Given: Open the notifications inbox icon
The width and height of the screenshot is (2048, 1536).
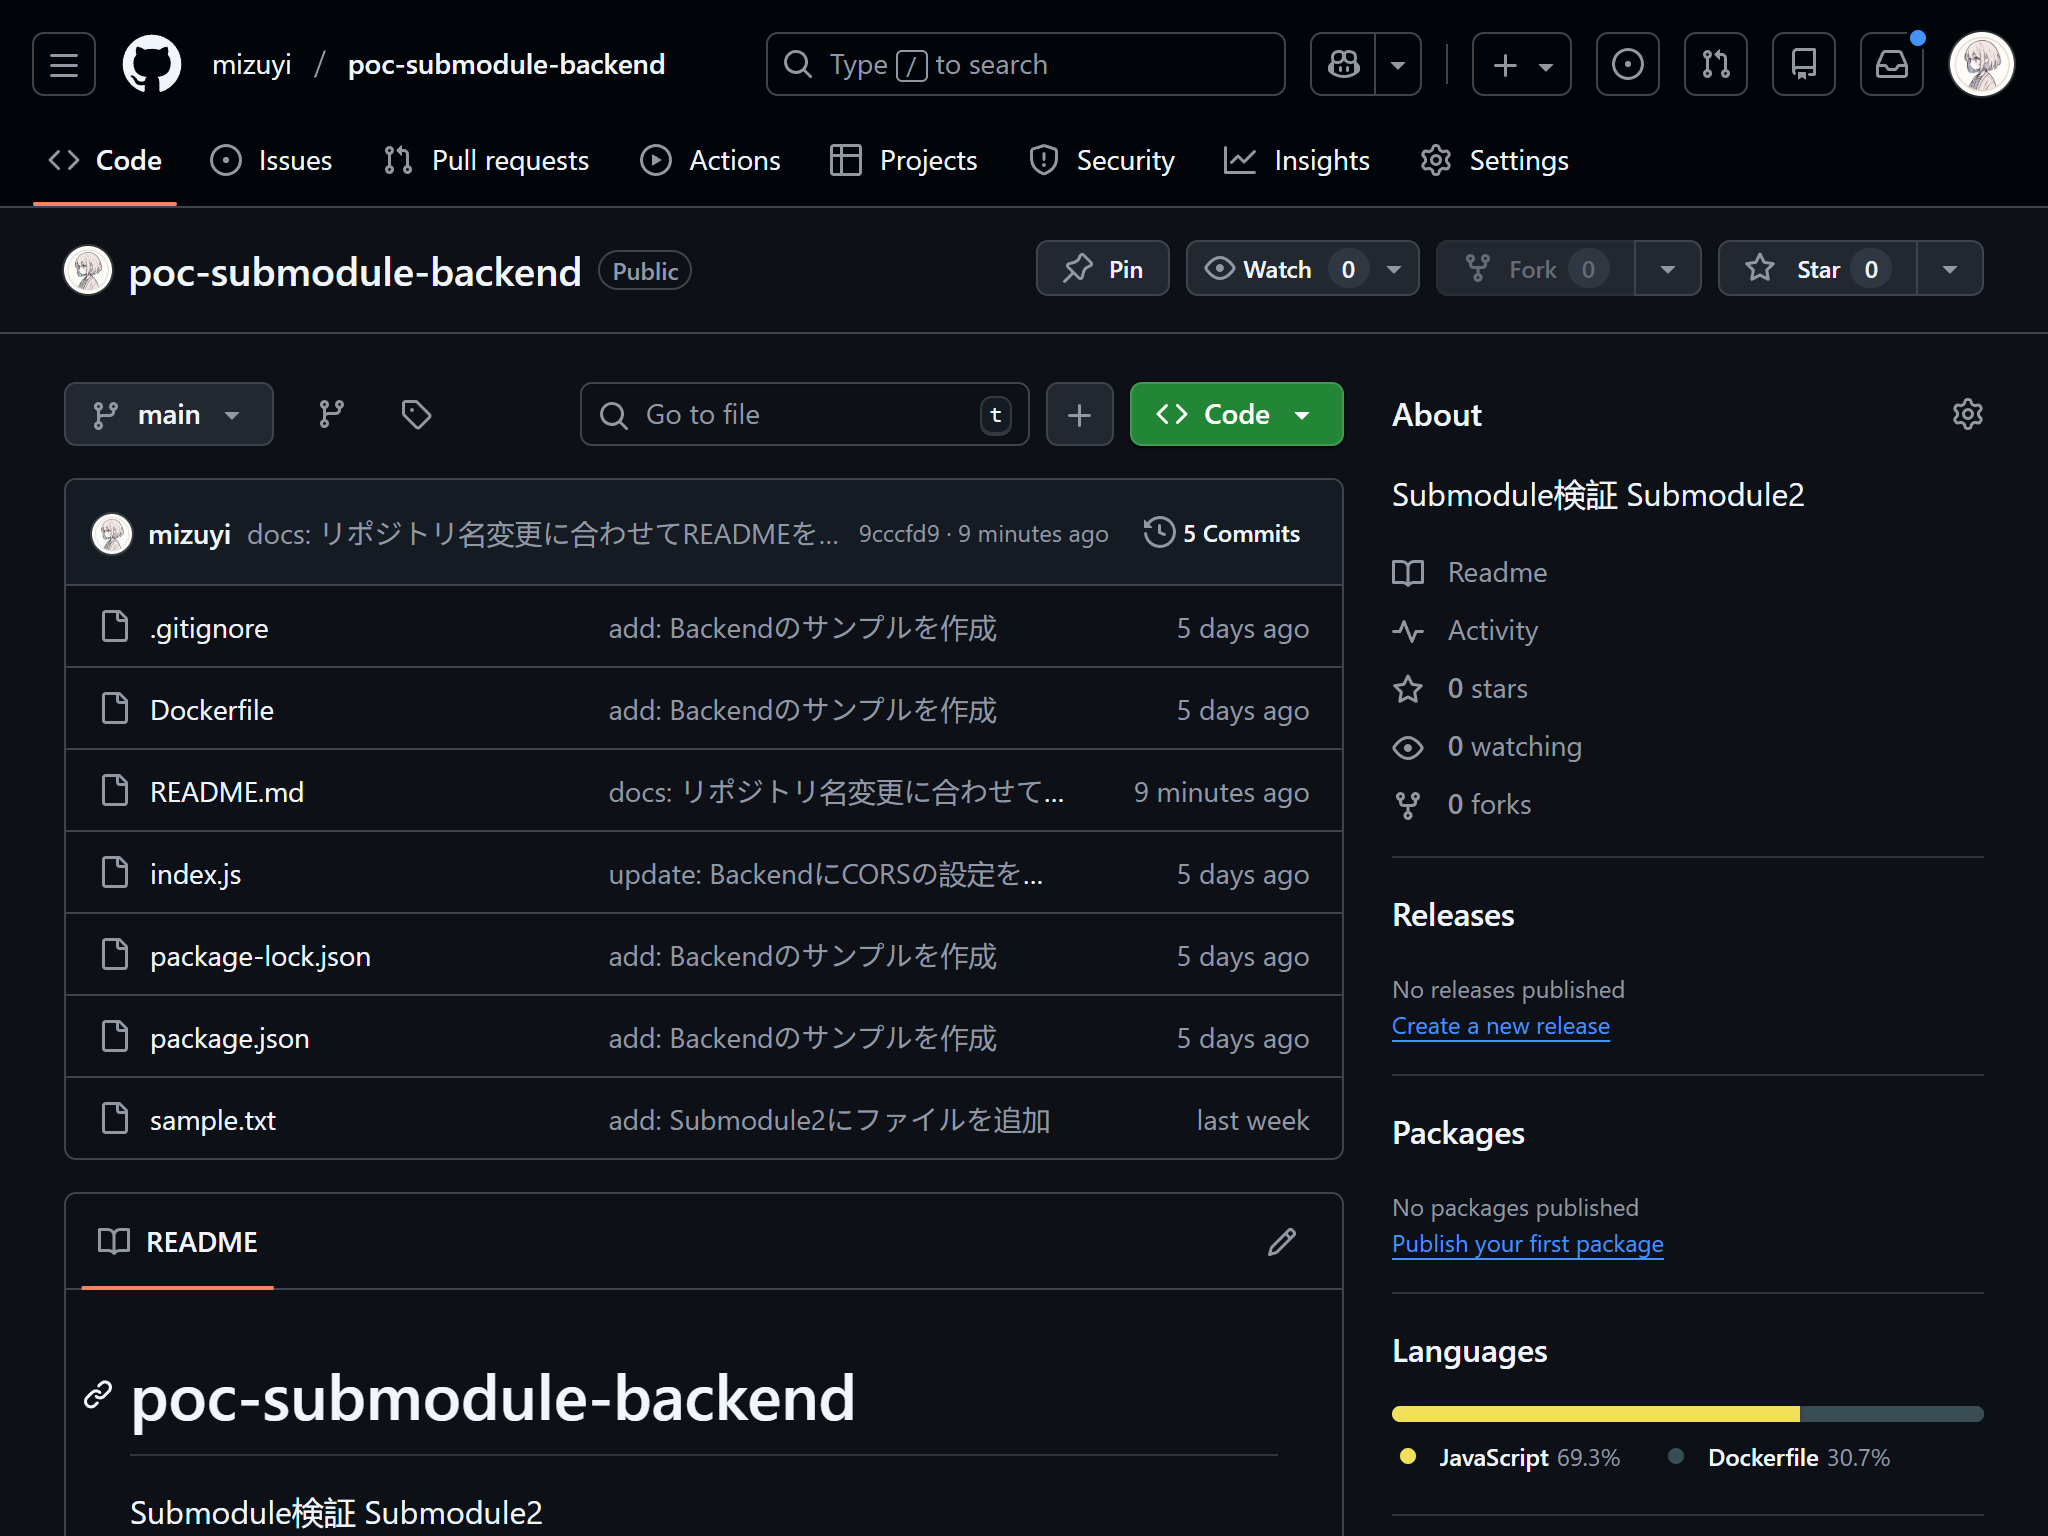Looking at the screenshot, I should point(1892,63).
